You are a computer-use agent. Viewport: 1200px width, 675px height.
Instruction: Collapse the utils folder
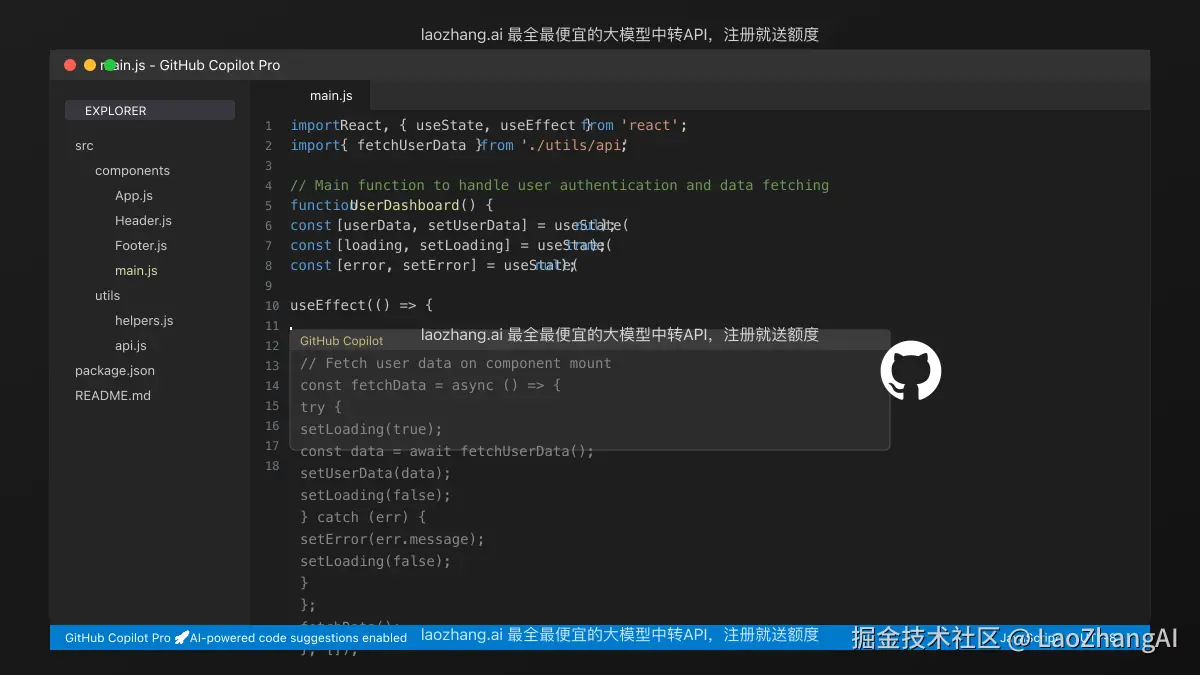coord(107,295)
